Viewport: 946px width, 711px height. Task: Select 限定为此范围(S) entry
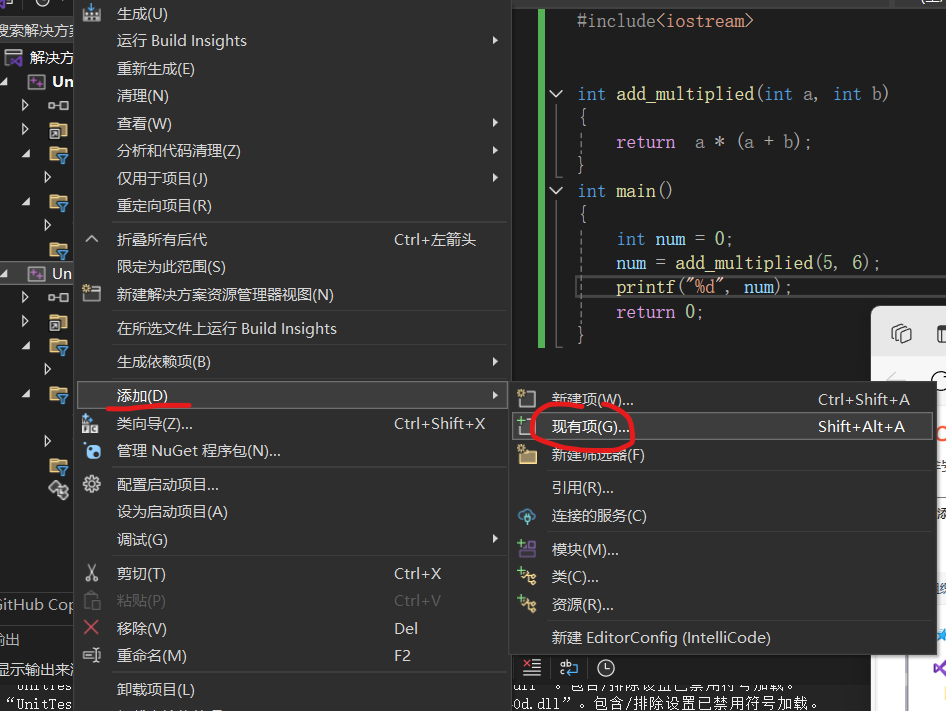pos(293,267)
